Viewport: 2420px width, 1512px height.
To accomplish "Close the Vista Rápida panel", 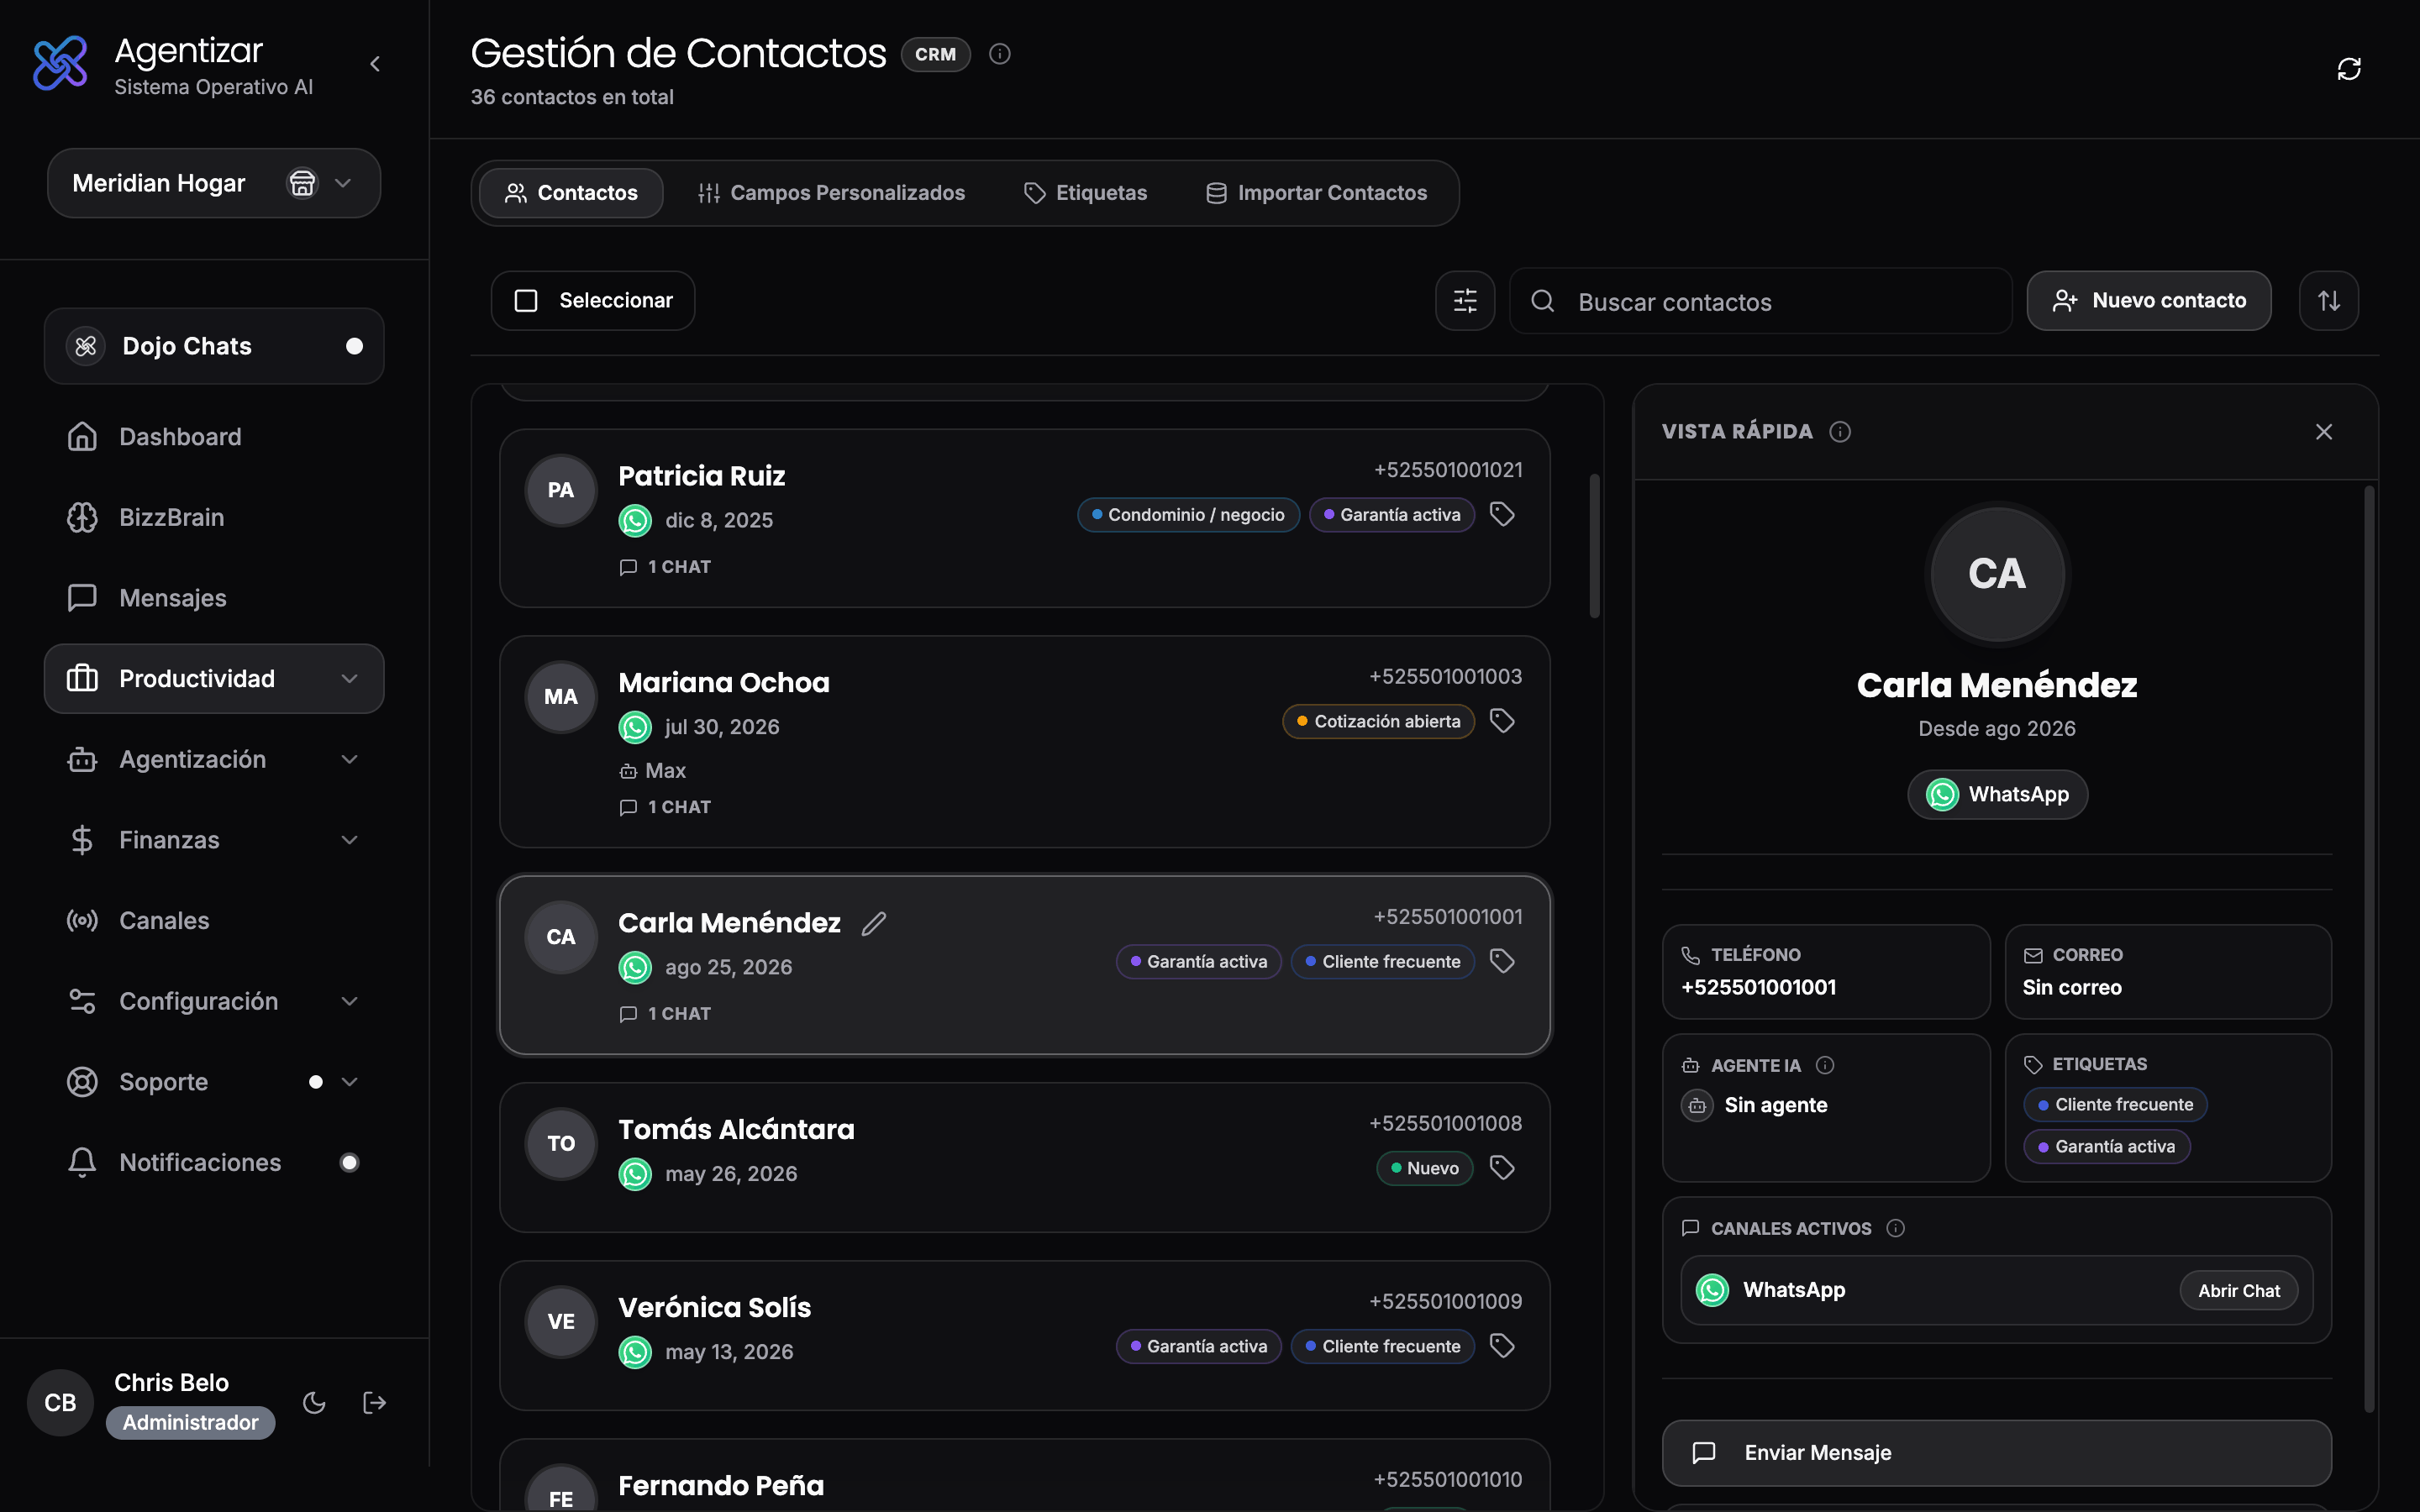I will click(2324, 432).
